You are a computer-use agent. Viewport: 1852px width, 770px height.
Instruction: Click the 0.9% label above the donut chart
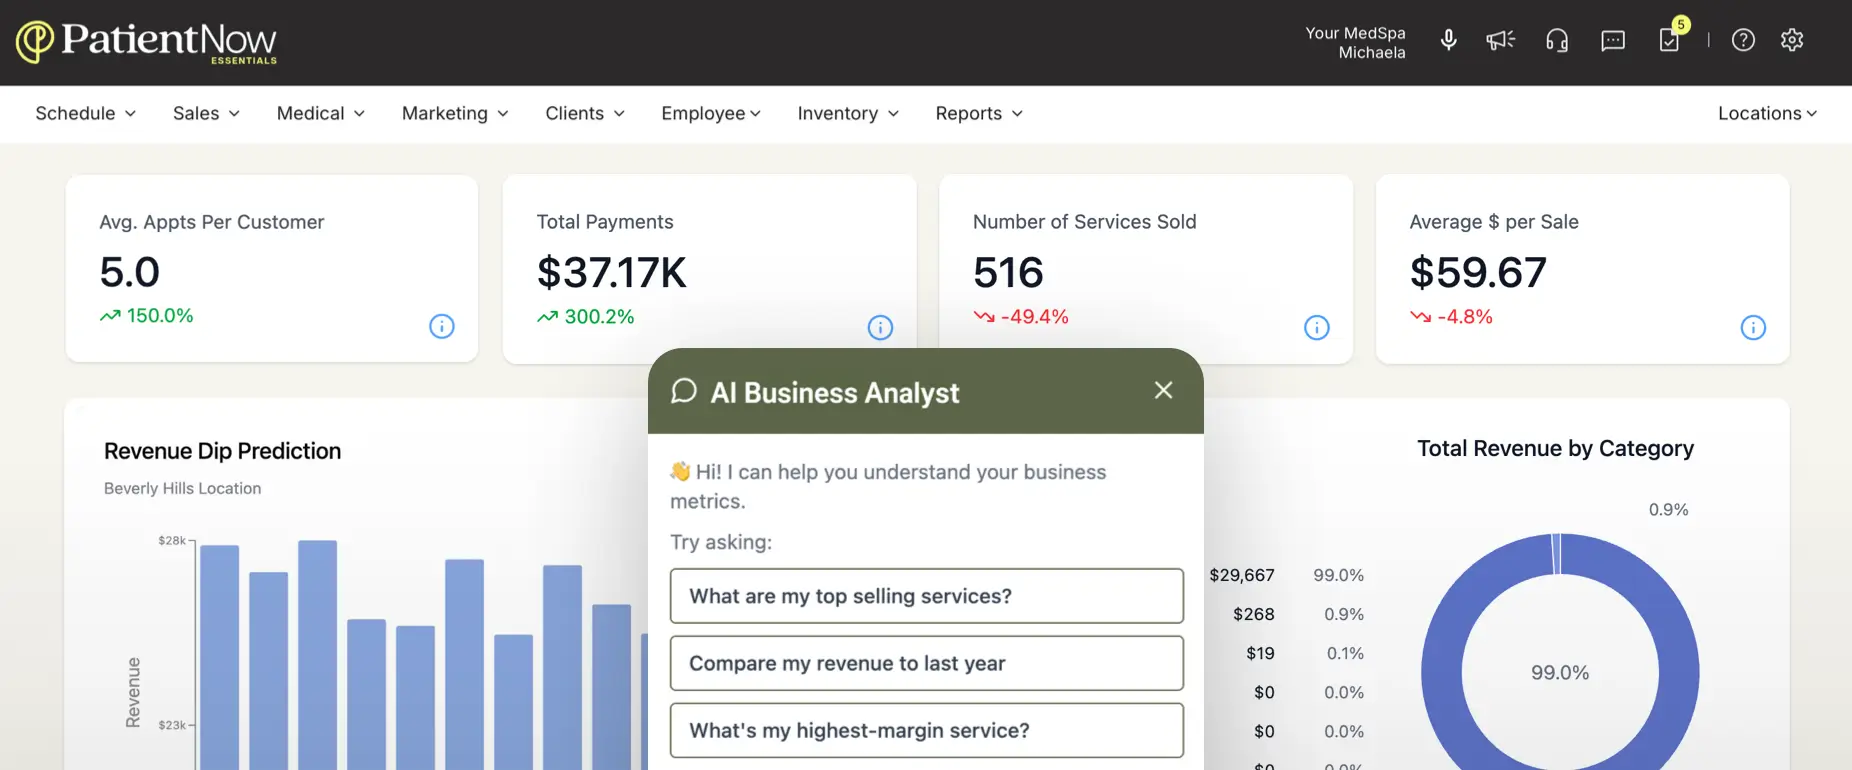pos(1668,510)
